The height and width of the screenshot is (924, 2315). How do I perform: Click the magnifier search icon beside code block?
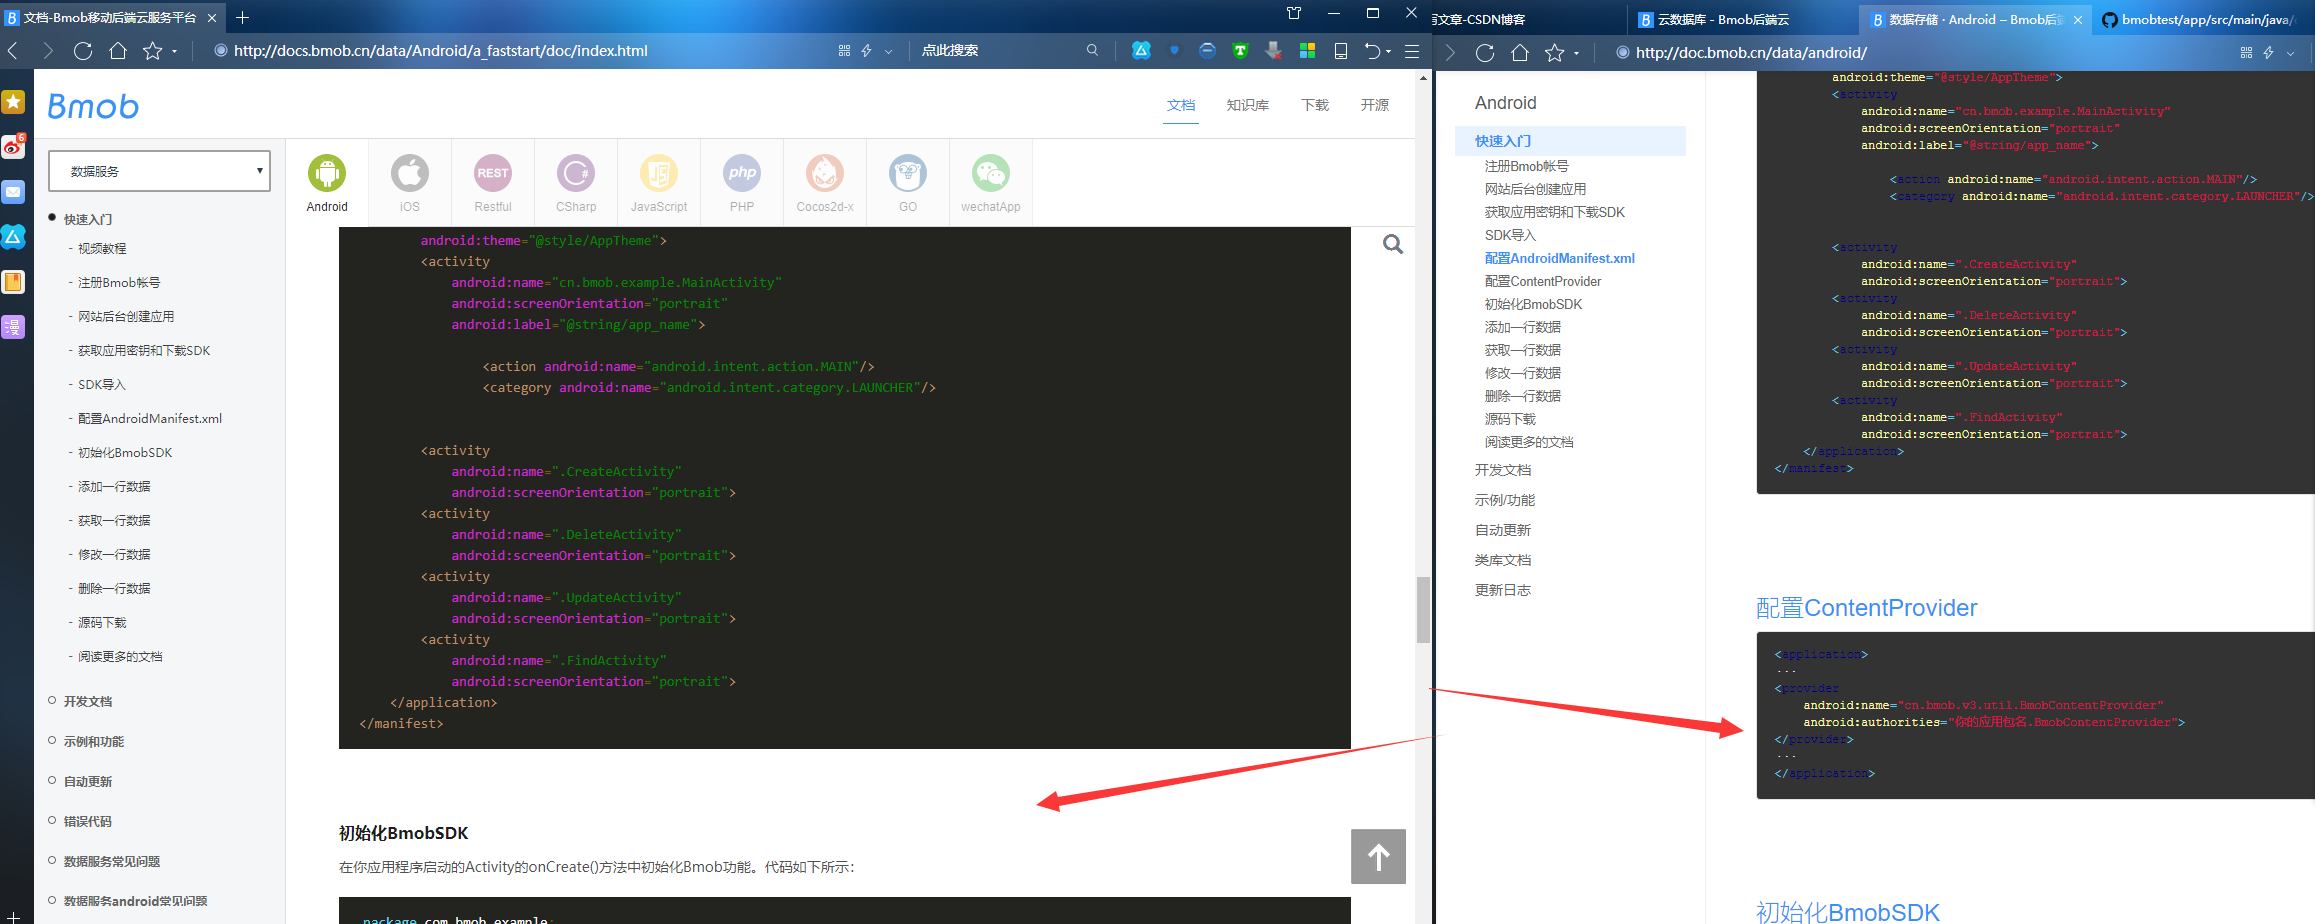[1393, 244]
